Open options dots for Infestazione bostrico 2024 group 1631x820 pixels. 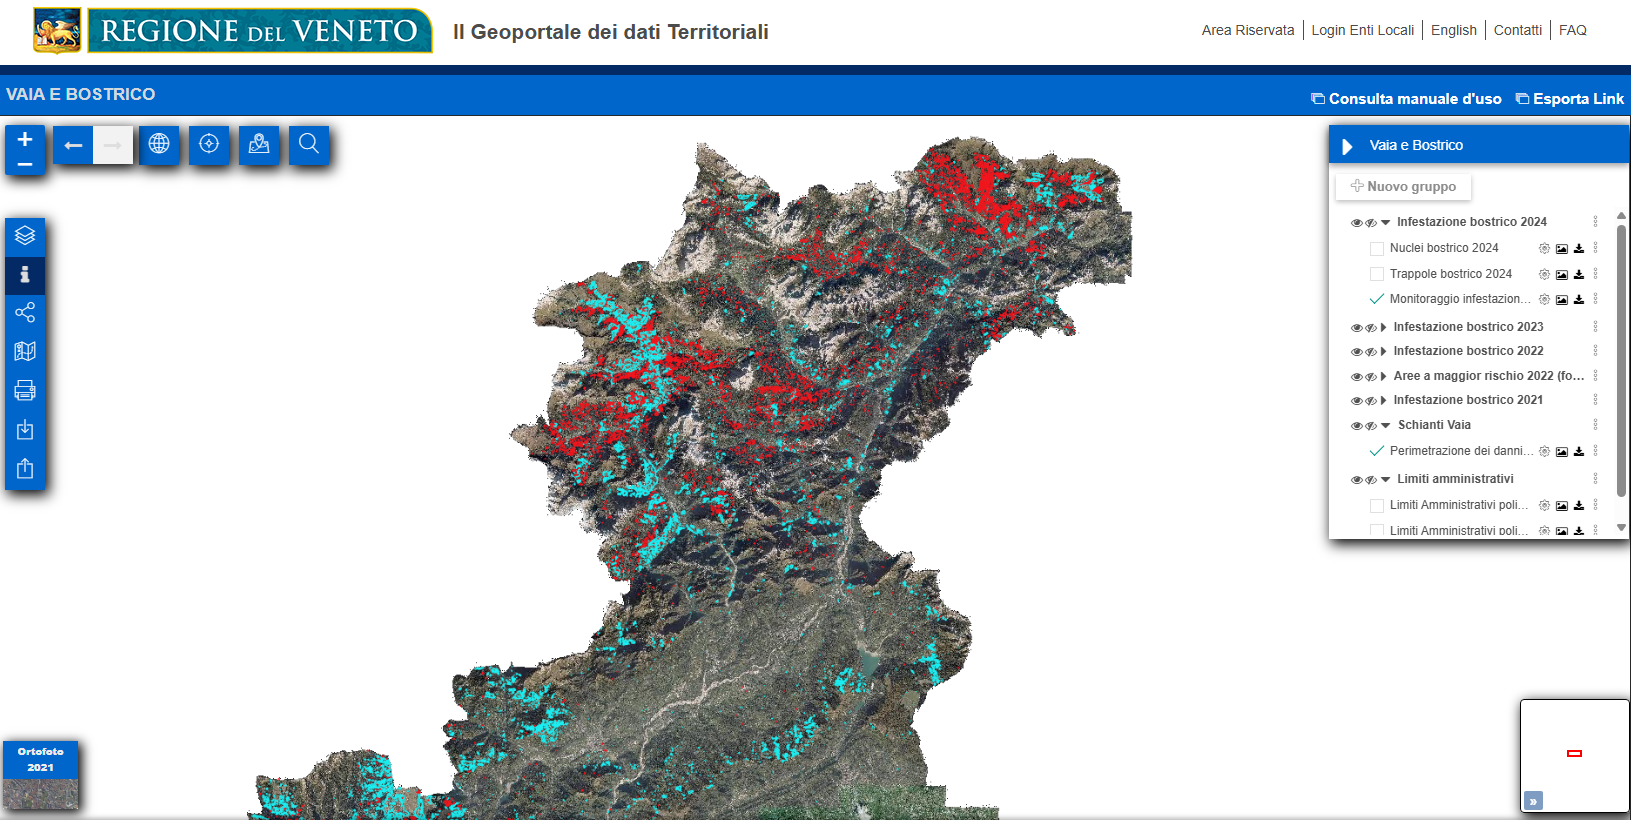point(1595,222)
